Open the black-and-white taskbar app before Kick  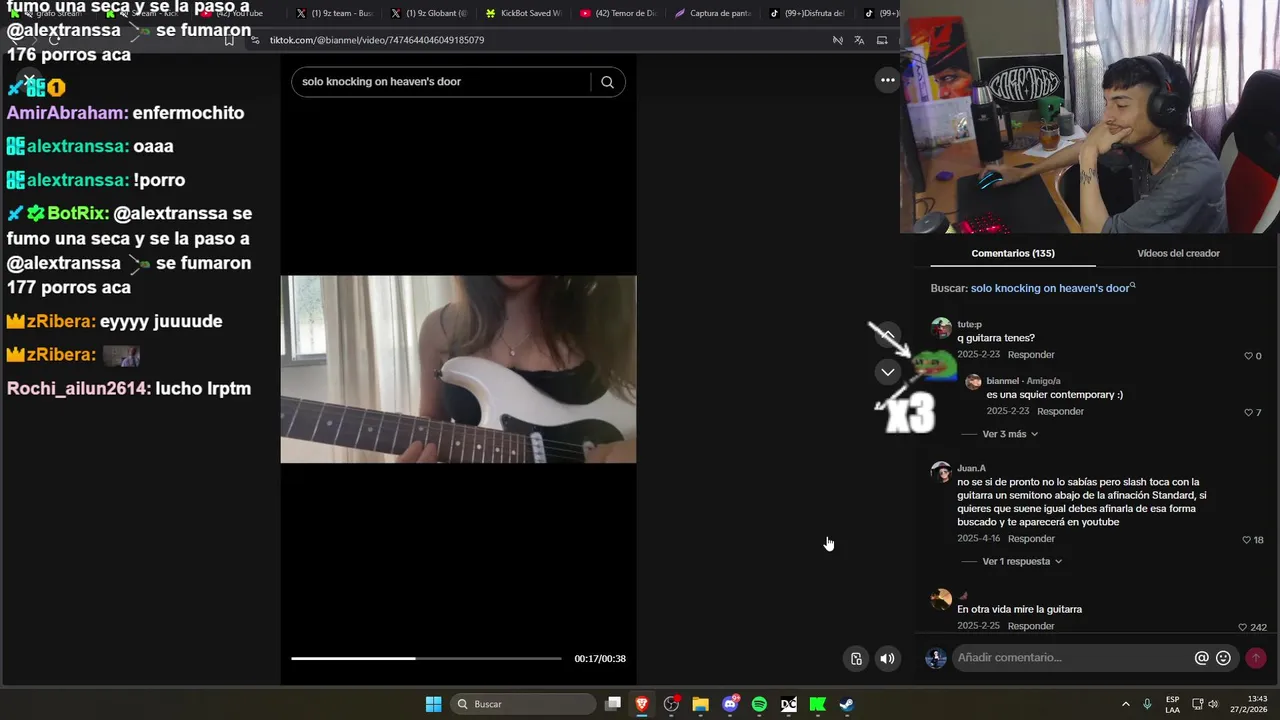788,704
